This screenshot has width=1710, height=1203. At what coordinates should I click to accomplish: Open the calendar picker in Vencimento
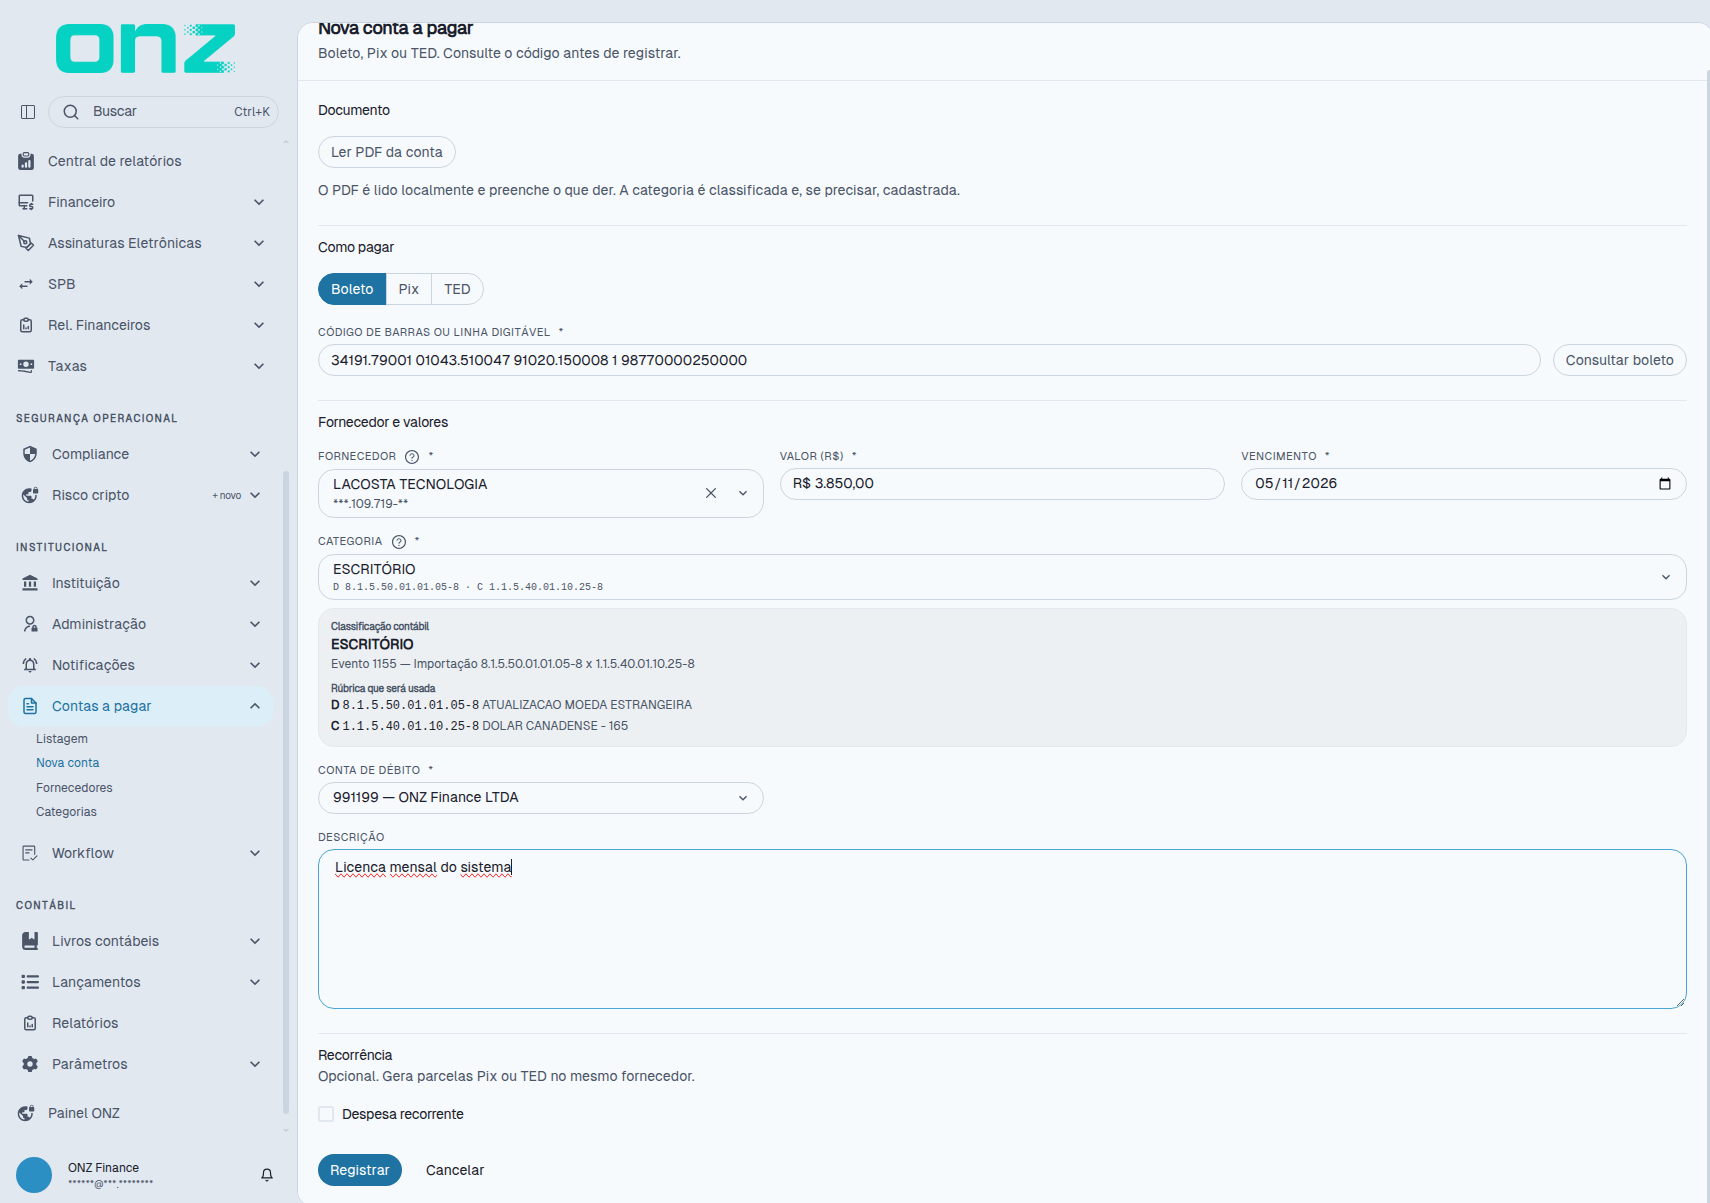[x=1665, y=484]
